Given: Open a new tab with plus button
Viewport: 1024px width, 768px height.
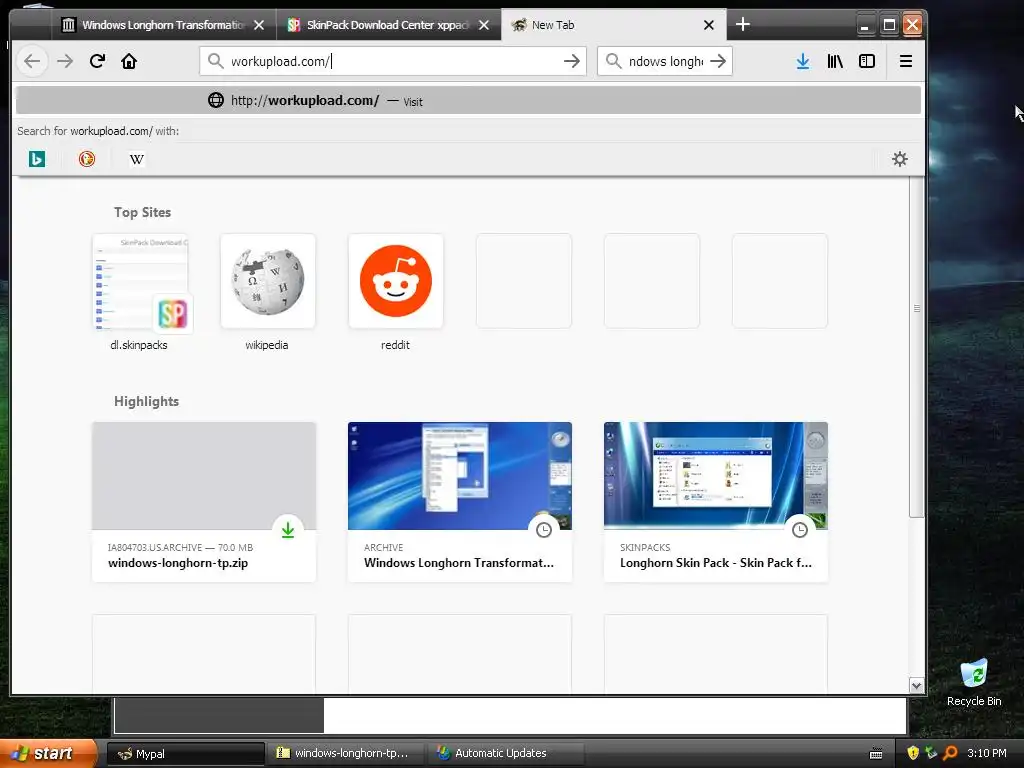Looking at the screenshot, I should pos(743,25).
